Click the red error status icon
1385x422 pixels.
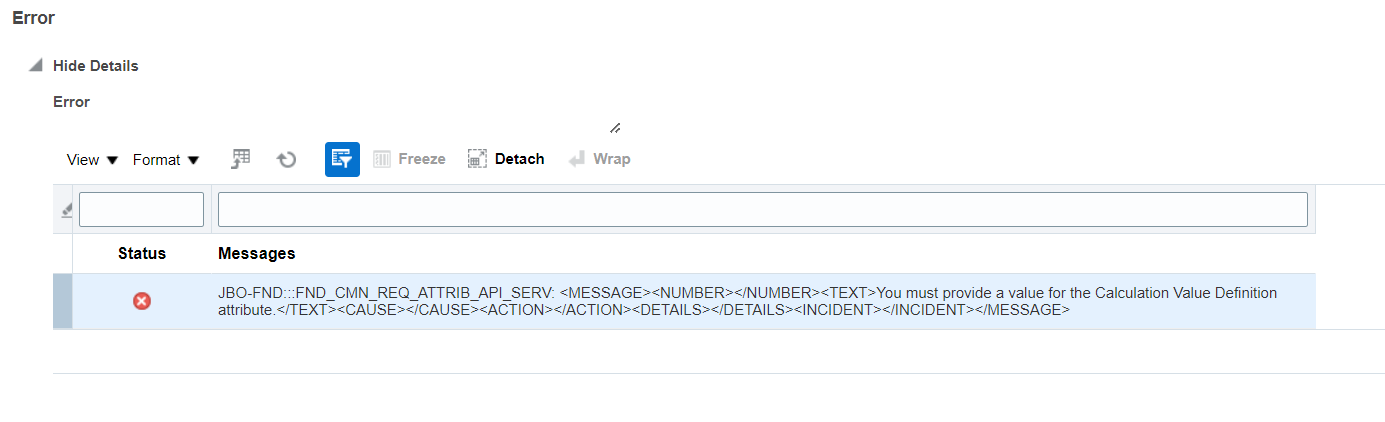pyautogui.click(x=142, y=301)
